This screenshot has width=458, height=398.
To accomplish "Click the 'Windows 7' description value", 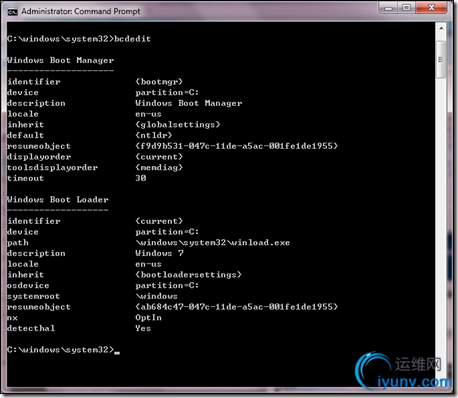I will click(x=159, y=253).
